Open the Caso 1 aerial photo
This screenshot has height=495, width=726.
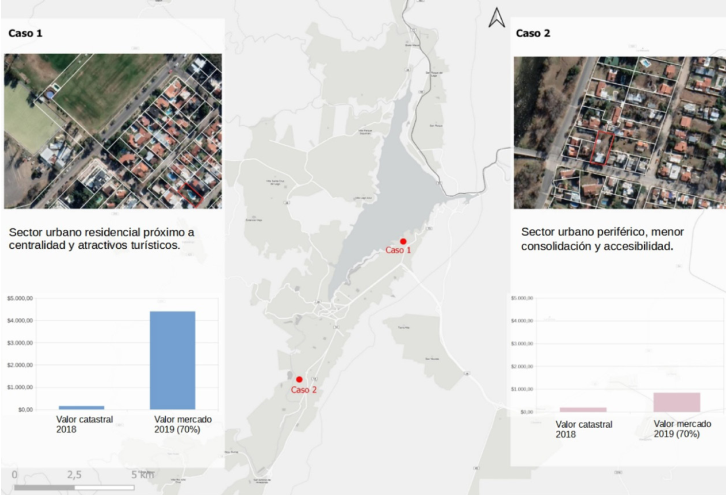pyautogui.click(x=112, y=131)
